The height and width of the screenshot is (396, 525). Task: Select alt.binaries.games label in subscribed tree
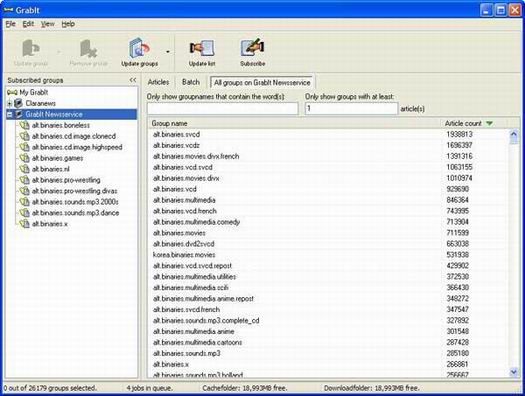(57, 158)
